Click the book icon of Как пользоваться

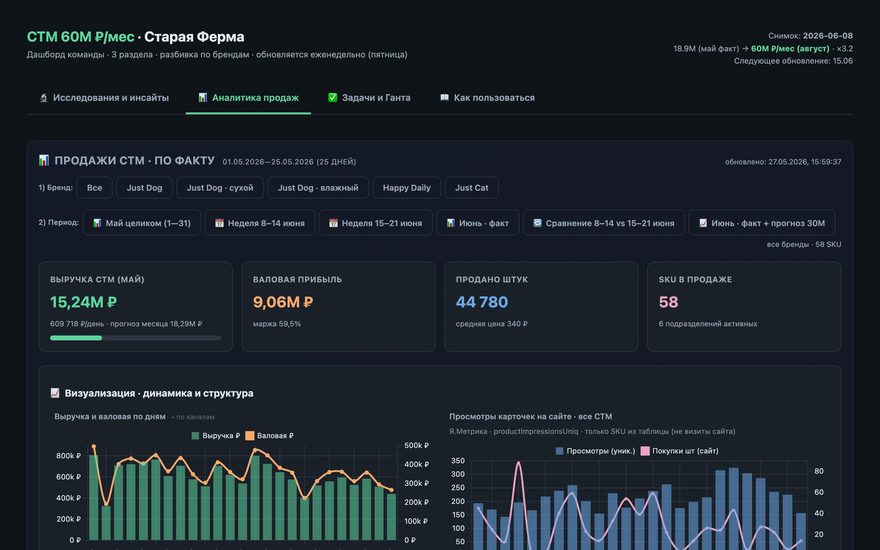tap(444, 98)
